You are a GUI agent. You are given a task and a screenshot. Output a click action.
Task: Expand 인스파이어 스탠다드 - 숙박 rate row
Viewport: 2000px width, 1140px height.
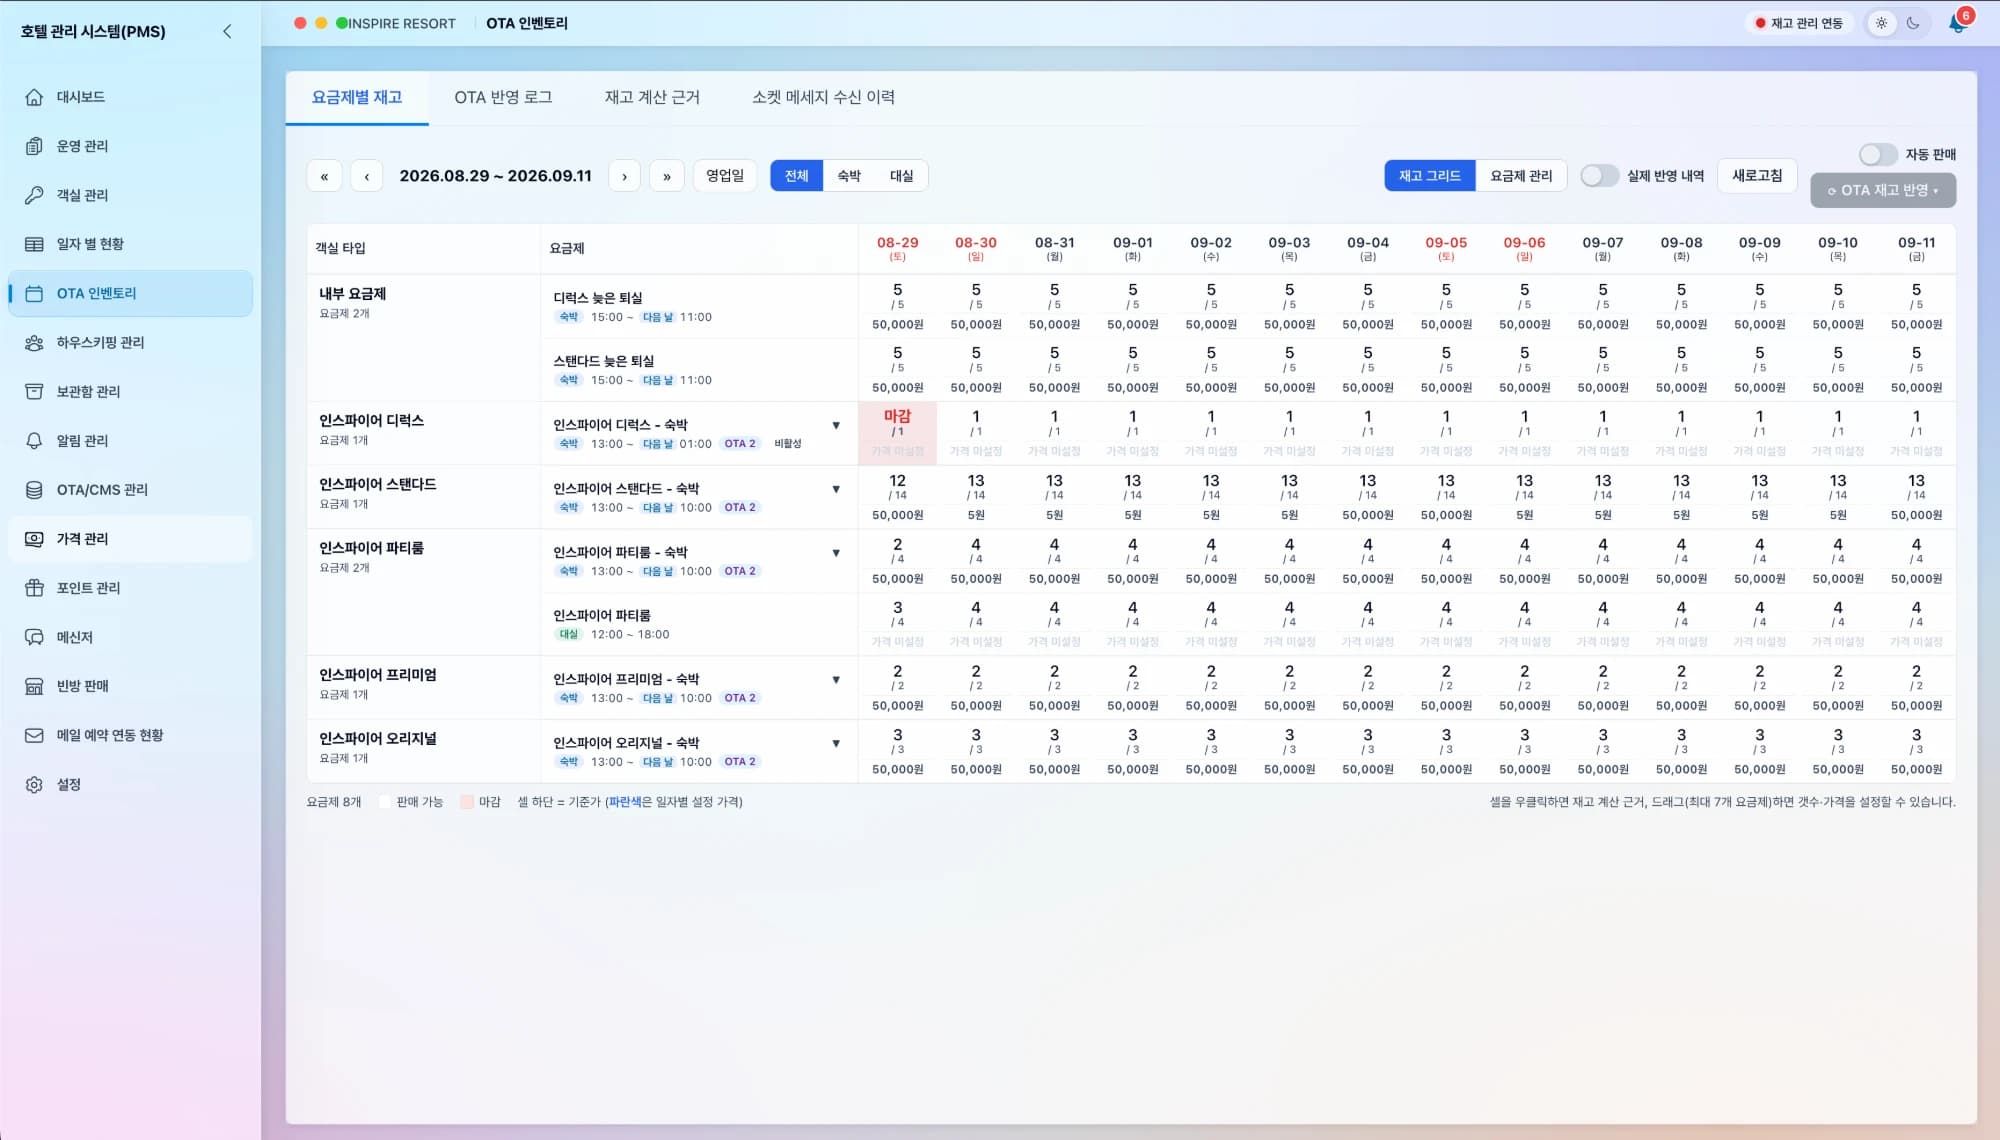pos(836,489)
